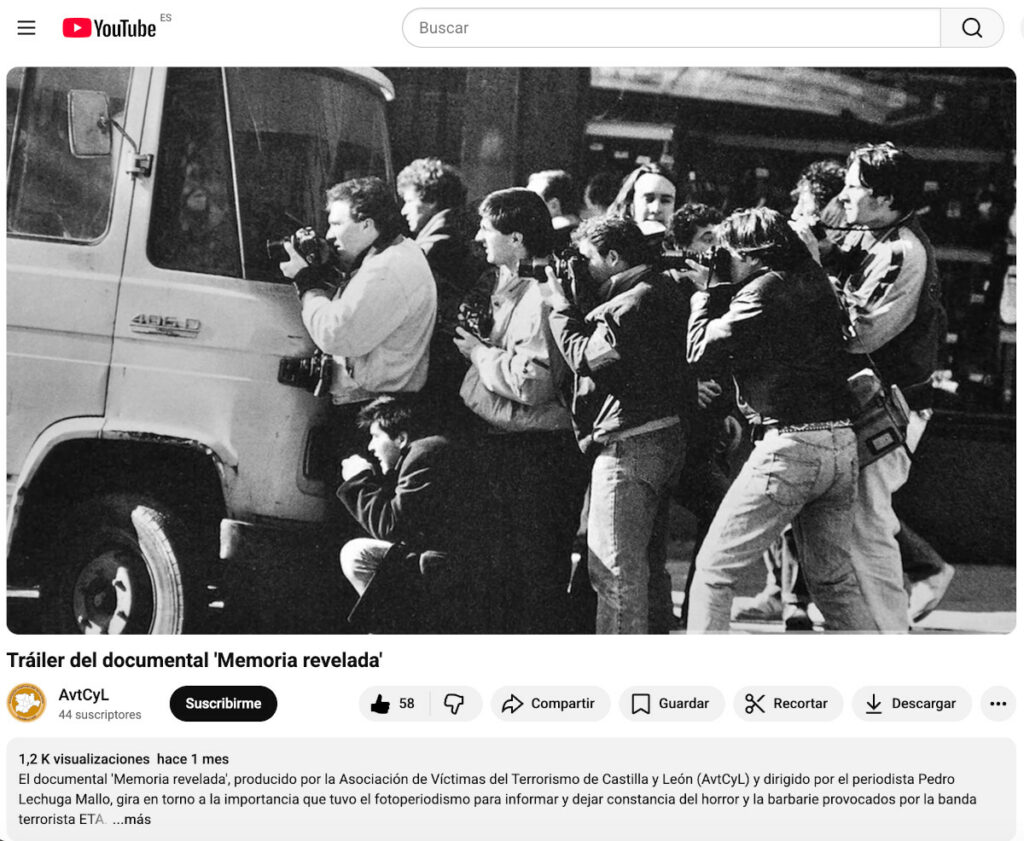The height and width of the screenshot is (841, 1024).
Task: Share the video with Compartir
Action: (x=551, y=703)
